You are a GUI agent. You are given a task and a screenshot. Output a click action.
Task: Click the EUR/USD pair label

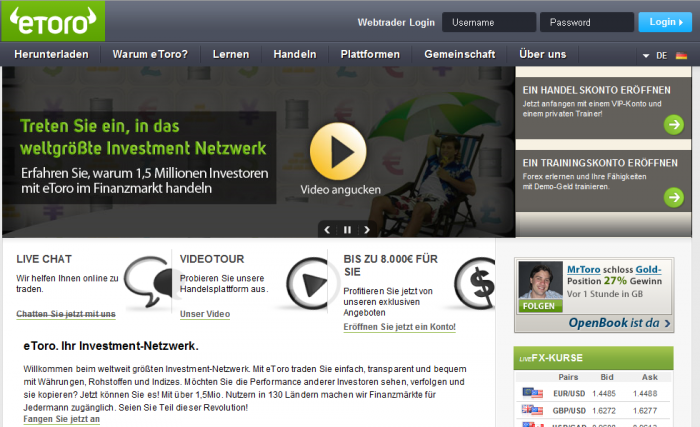point(569,394)
